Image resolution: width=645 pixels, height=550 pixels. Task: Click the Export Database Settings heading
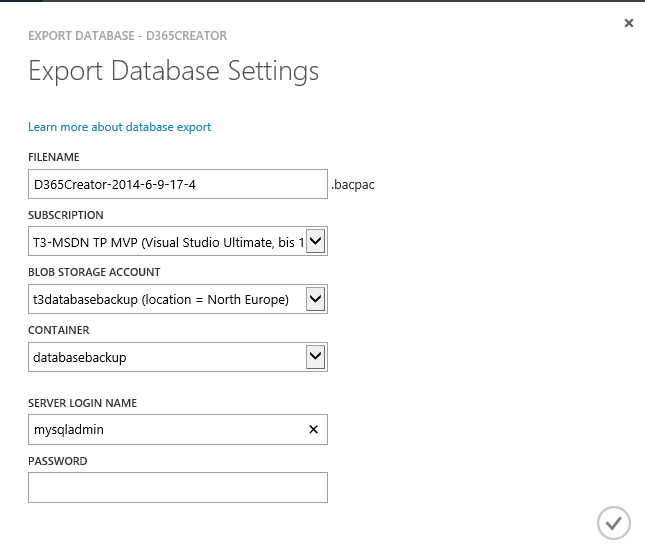174,72
